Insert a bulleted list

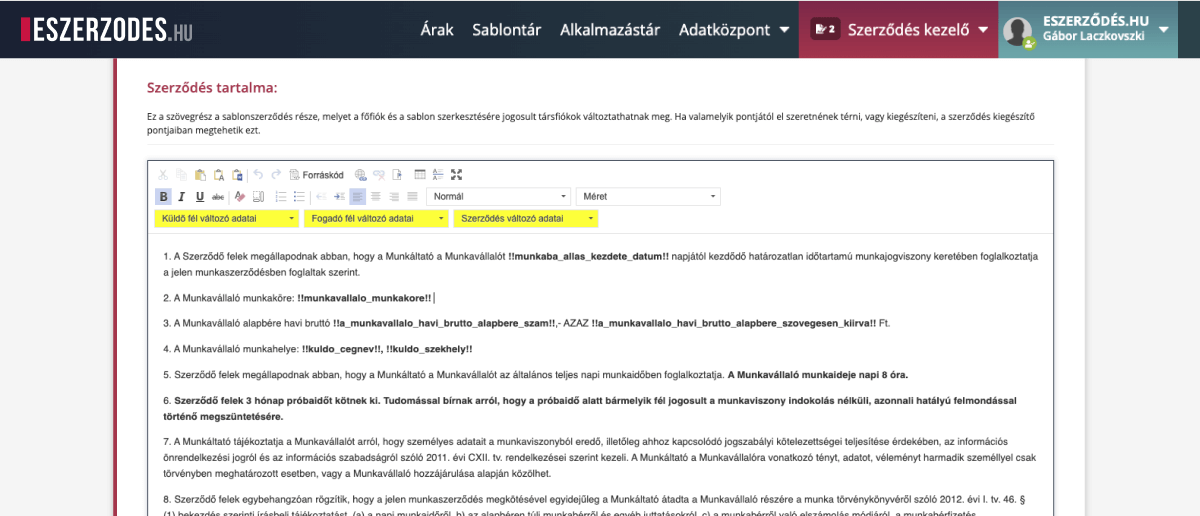pyautogui.click(x=298, y=197)
